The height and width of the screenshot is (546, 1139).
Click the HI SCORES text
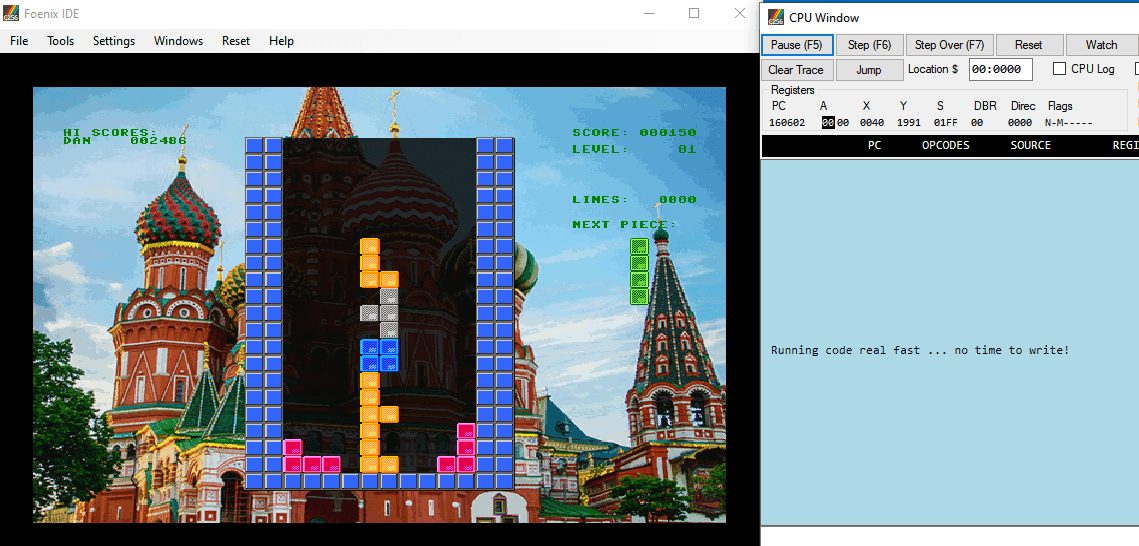pyautogui.click(x=110, y=132)
